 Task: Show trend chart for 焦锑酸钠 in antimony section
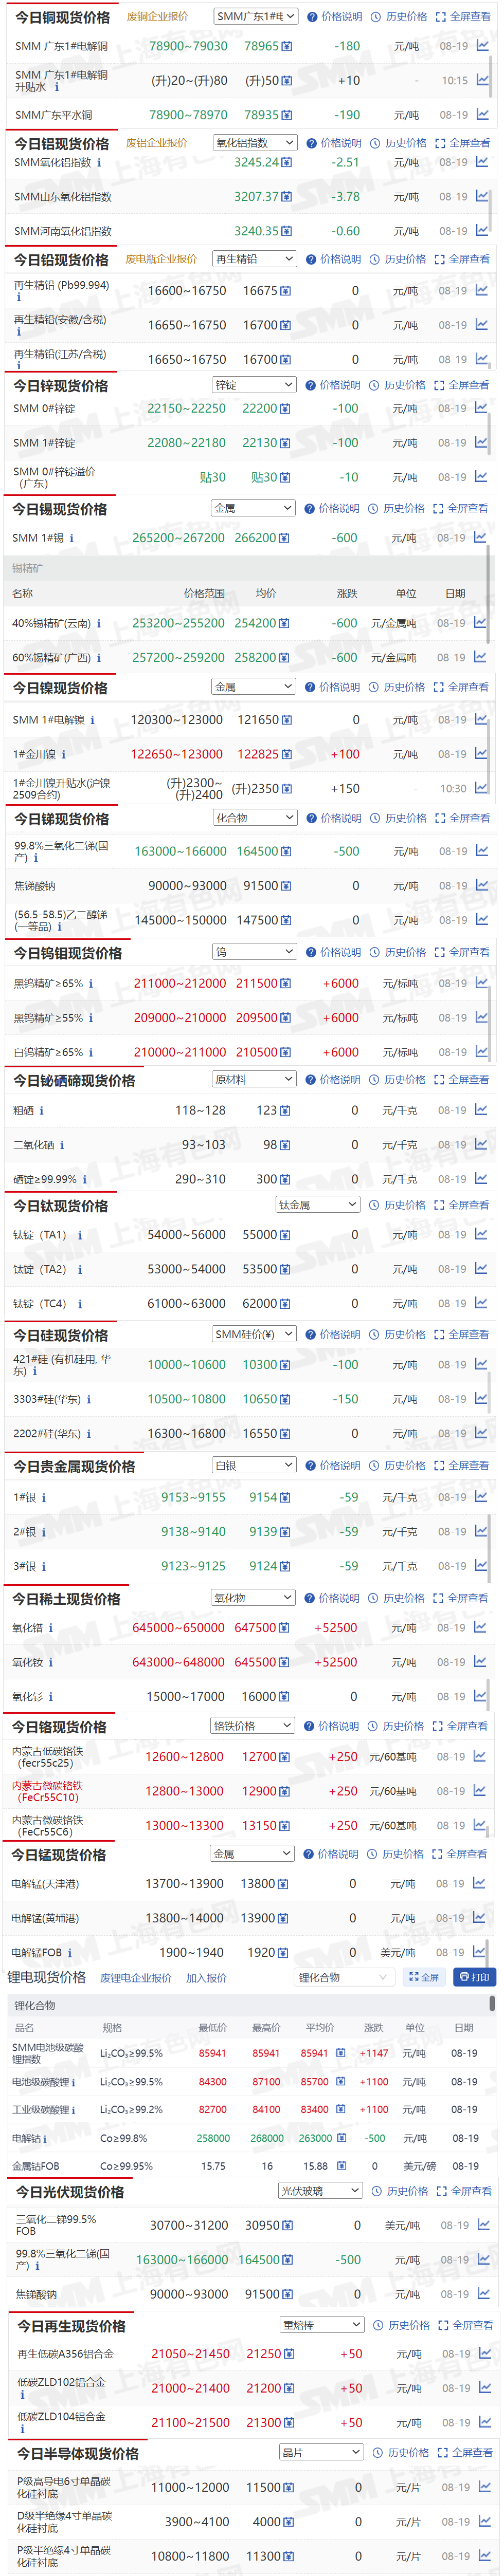tap(482, 885)
